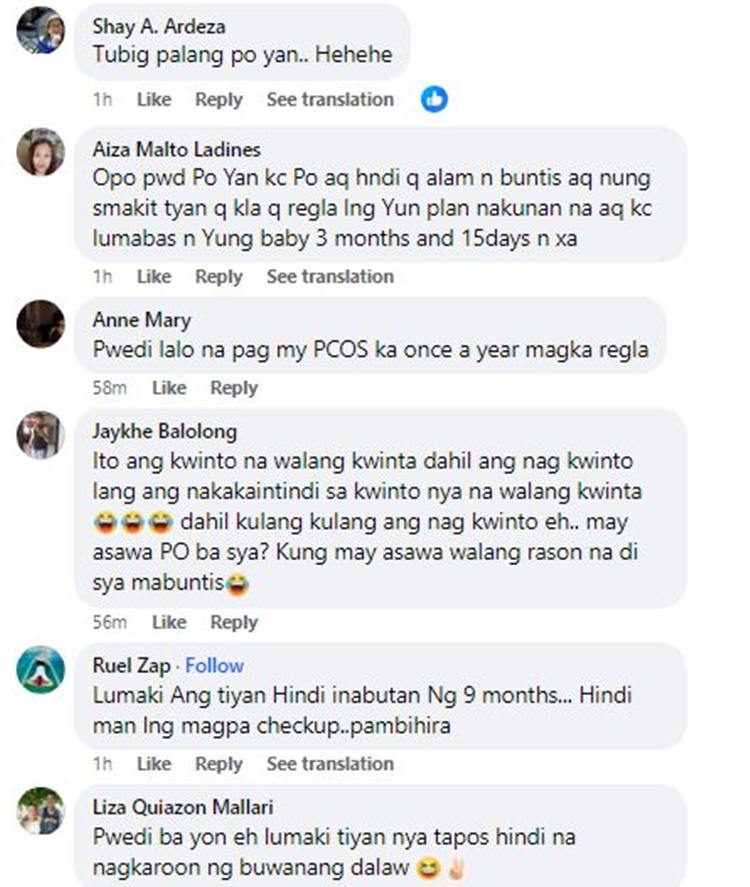The height and width of the screenshot is (887, 750).
Task: Open Jaykhe Balolong's profile avatar
Action: 40,434
